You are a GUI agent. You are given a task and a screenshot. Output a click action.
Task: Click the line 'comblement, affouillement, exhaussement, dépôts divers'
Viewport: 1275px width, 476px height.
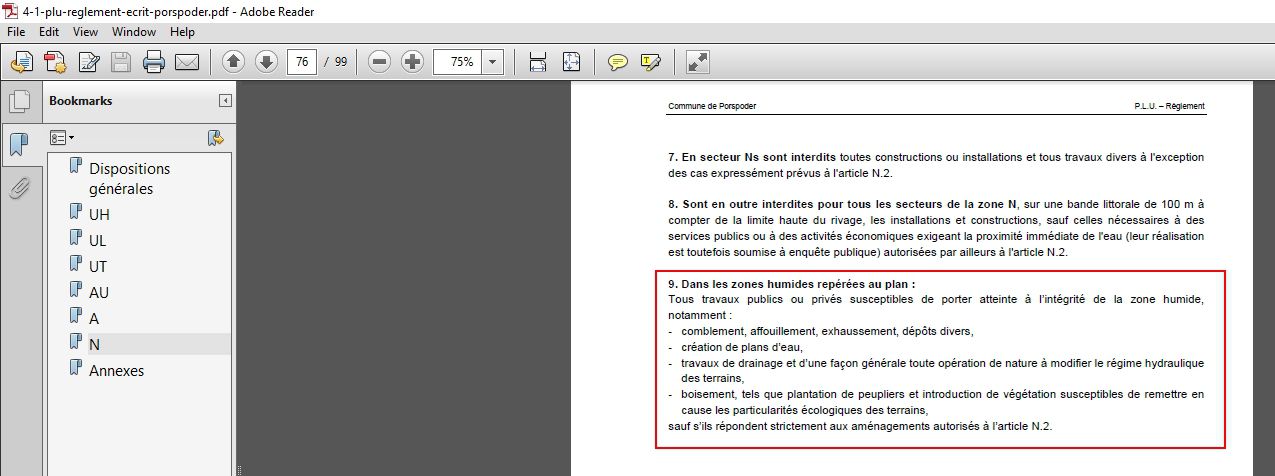827,331
